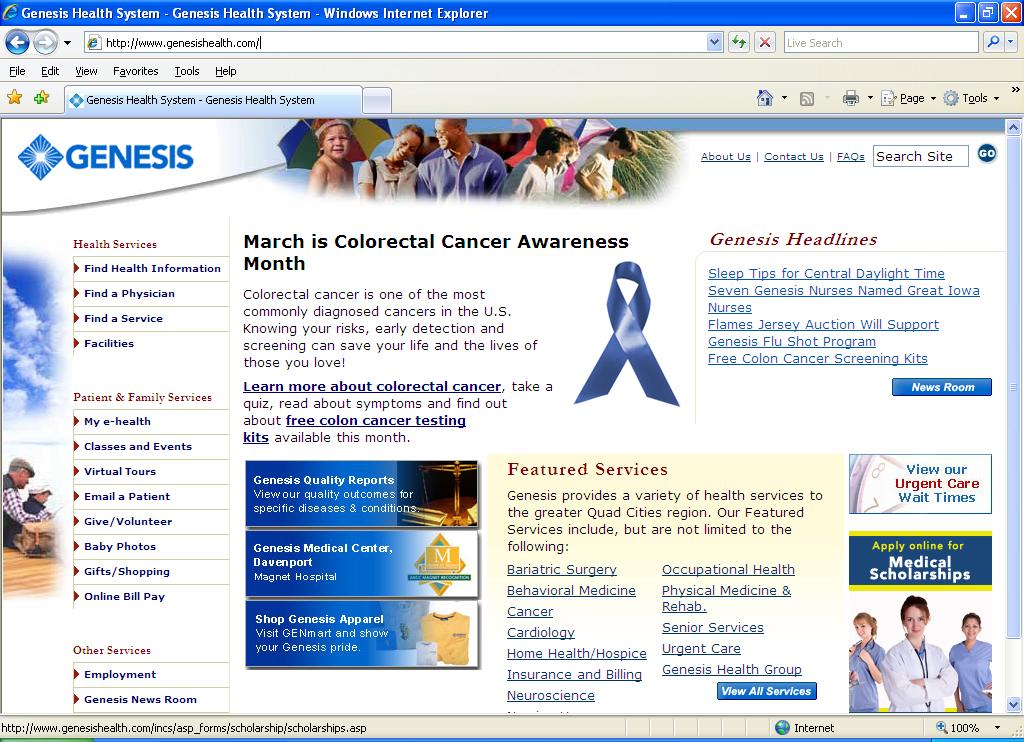This screenshot has width=1024, height=742.
Task: Open the Tools gear toolbar menu
Action: tap(971, 98)
